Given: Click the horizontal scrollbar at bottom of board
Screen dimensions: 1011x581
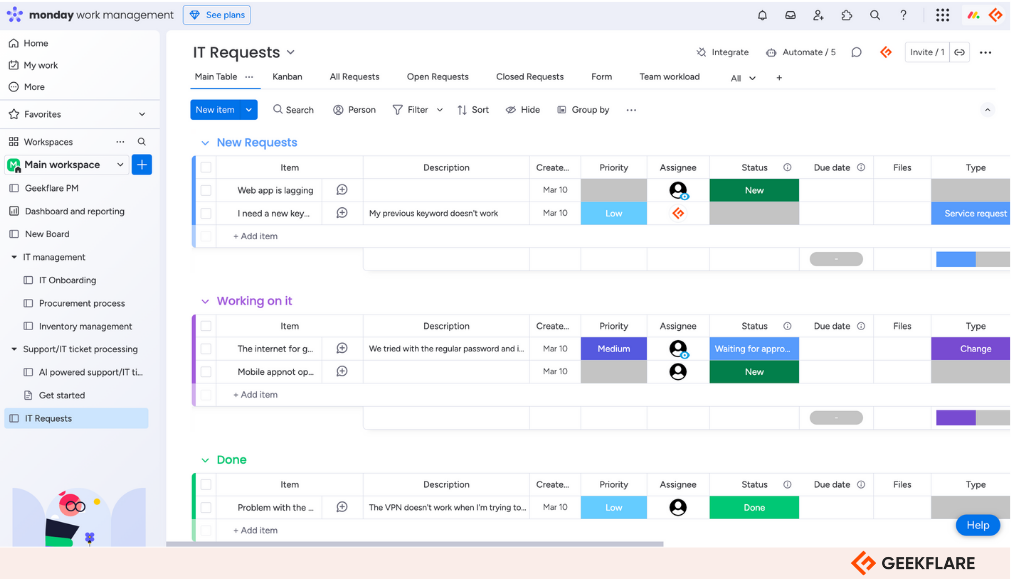Looking at the screenshot, I should (415, 544).
